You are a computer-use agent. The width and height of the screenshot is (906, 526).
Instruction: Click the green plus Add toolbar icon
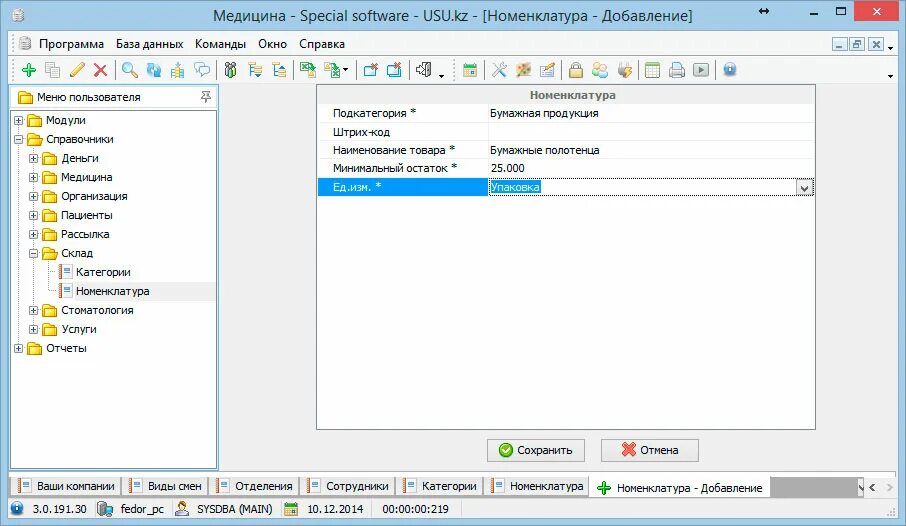(x=28, y=71)
